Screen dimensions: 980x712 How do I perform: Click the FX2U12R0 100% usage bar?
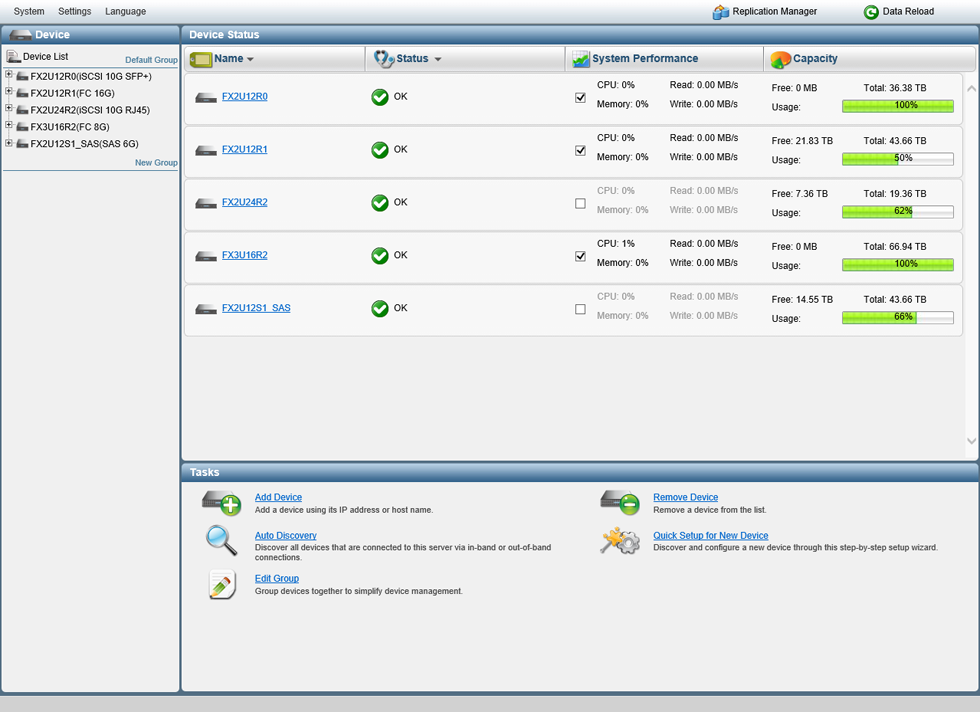click(x=898, y=106)
